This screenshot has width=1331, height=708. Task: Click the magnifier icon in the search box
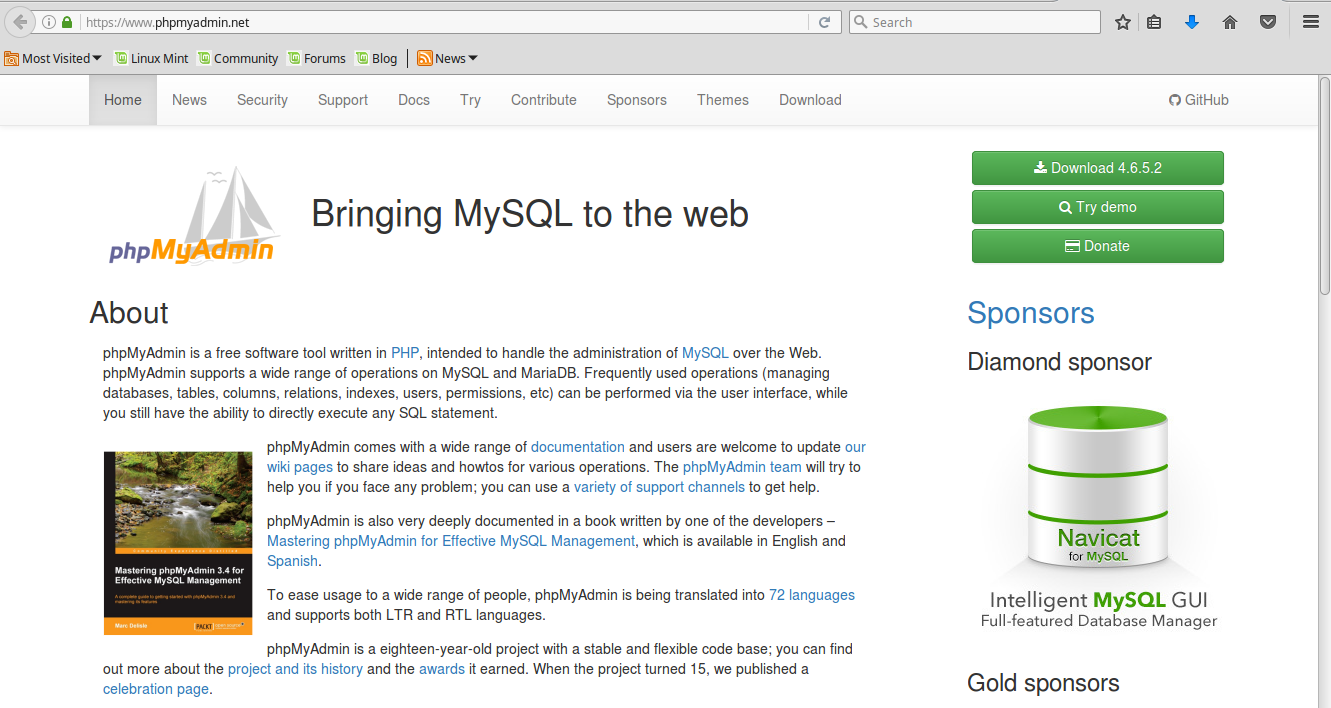point(860,22)
